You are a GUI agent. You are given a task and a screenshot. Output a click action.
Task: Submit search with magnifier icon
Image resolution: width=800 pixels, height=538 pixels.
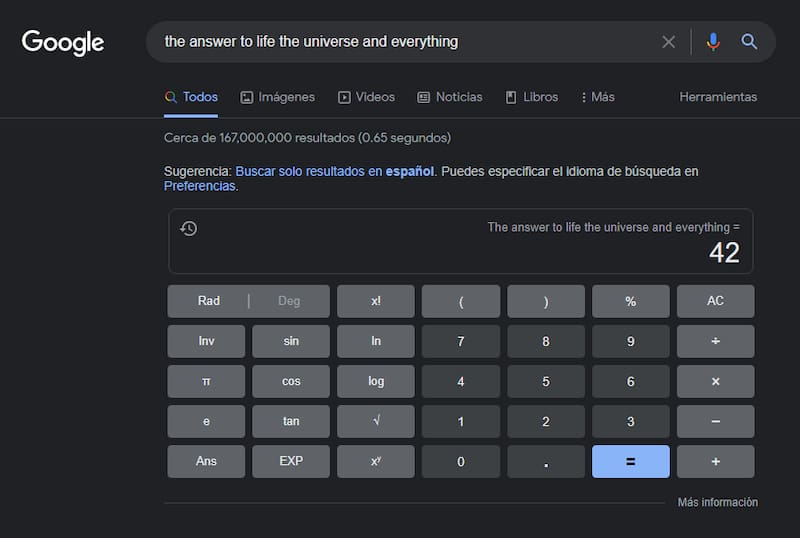pyautogui.click(x=749, y=42)
